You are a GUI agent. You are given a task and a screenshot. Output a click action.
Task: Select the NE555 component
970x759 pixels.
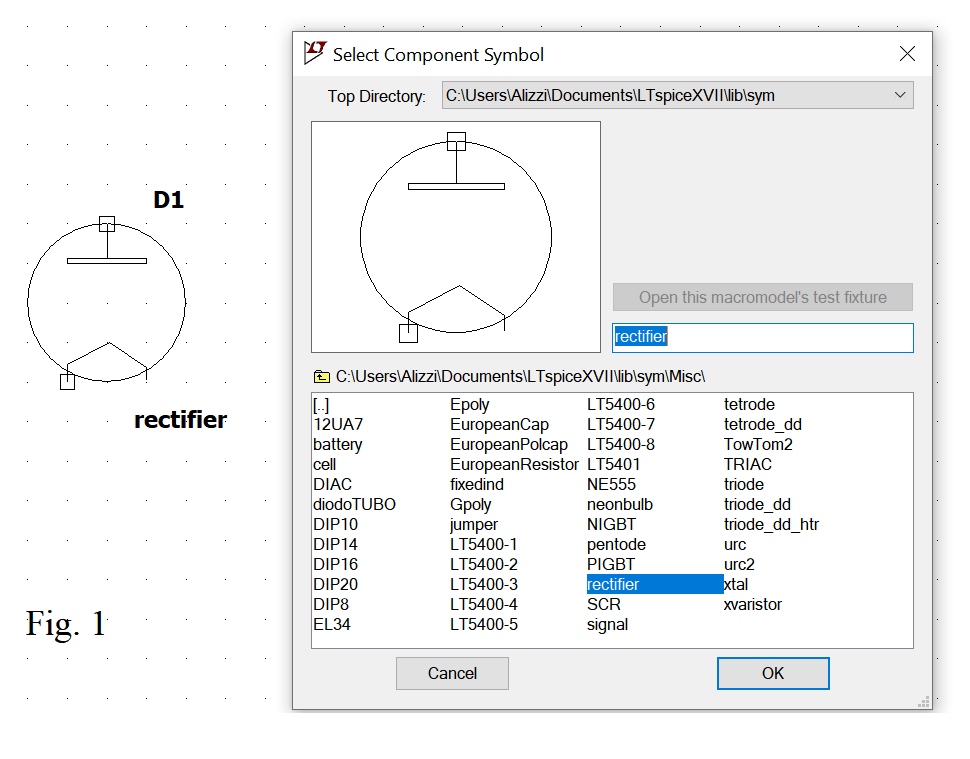point(613,485)
